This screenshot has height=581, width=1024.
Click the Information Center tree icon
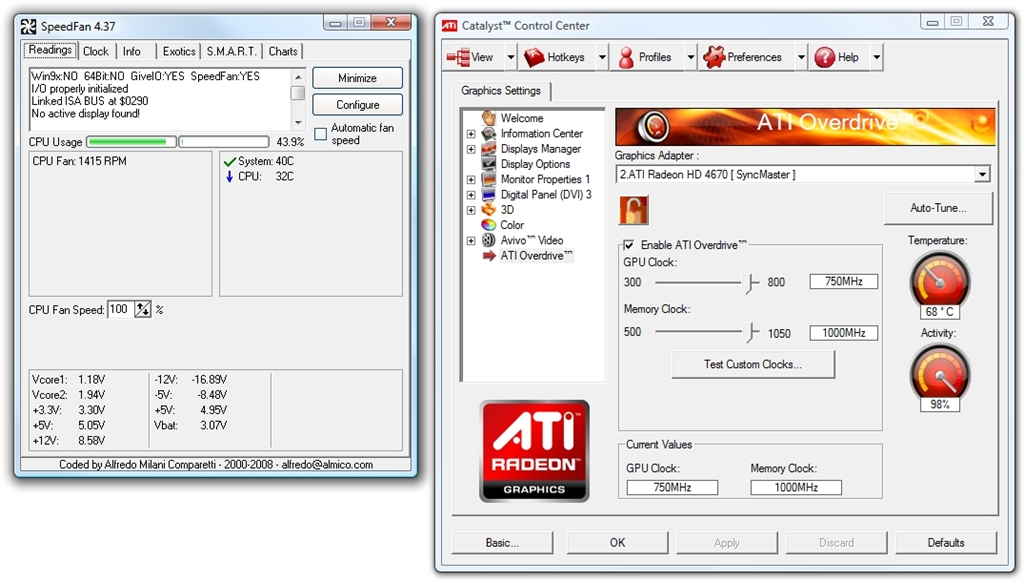(x=488, y=133)
